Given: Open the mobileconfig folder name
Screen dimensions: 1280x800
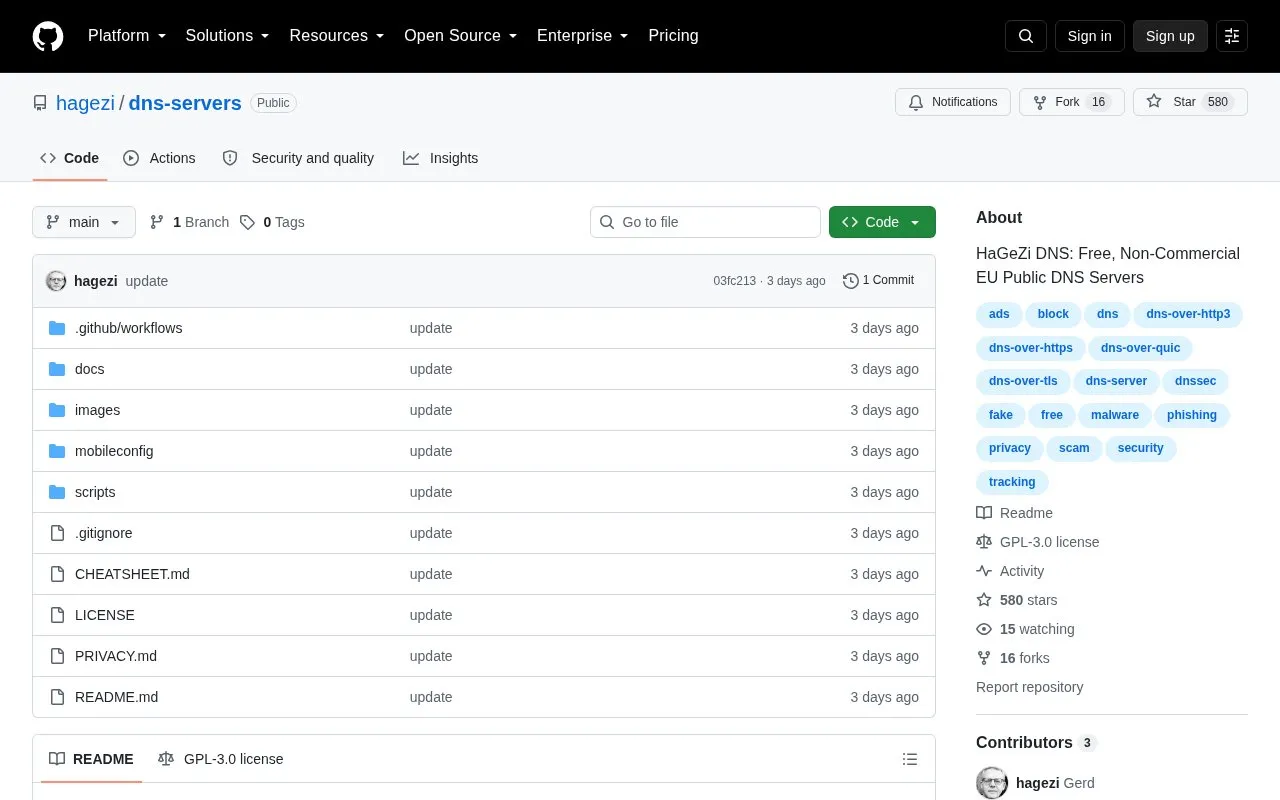Looking at the screenshot, I should [114, 451].
